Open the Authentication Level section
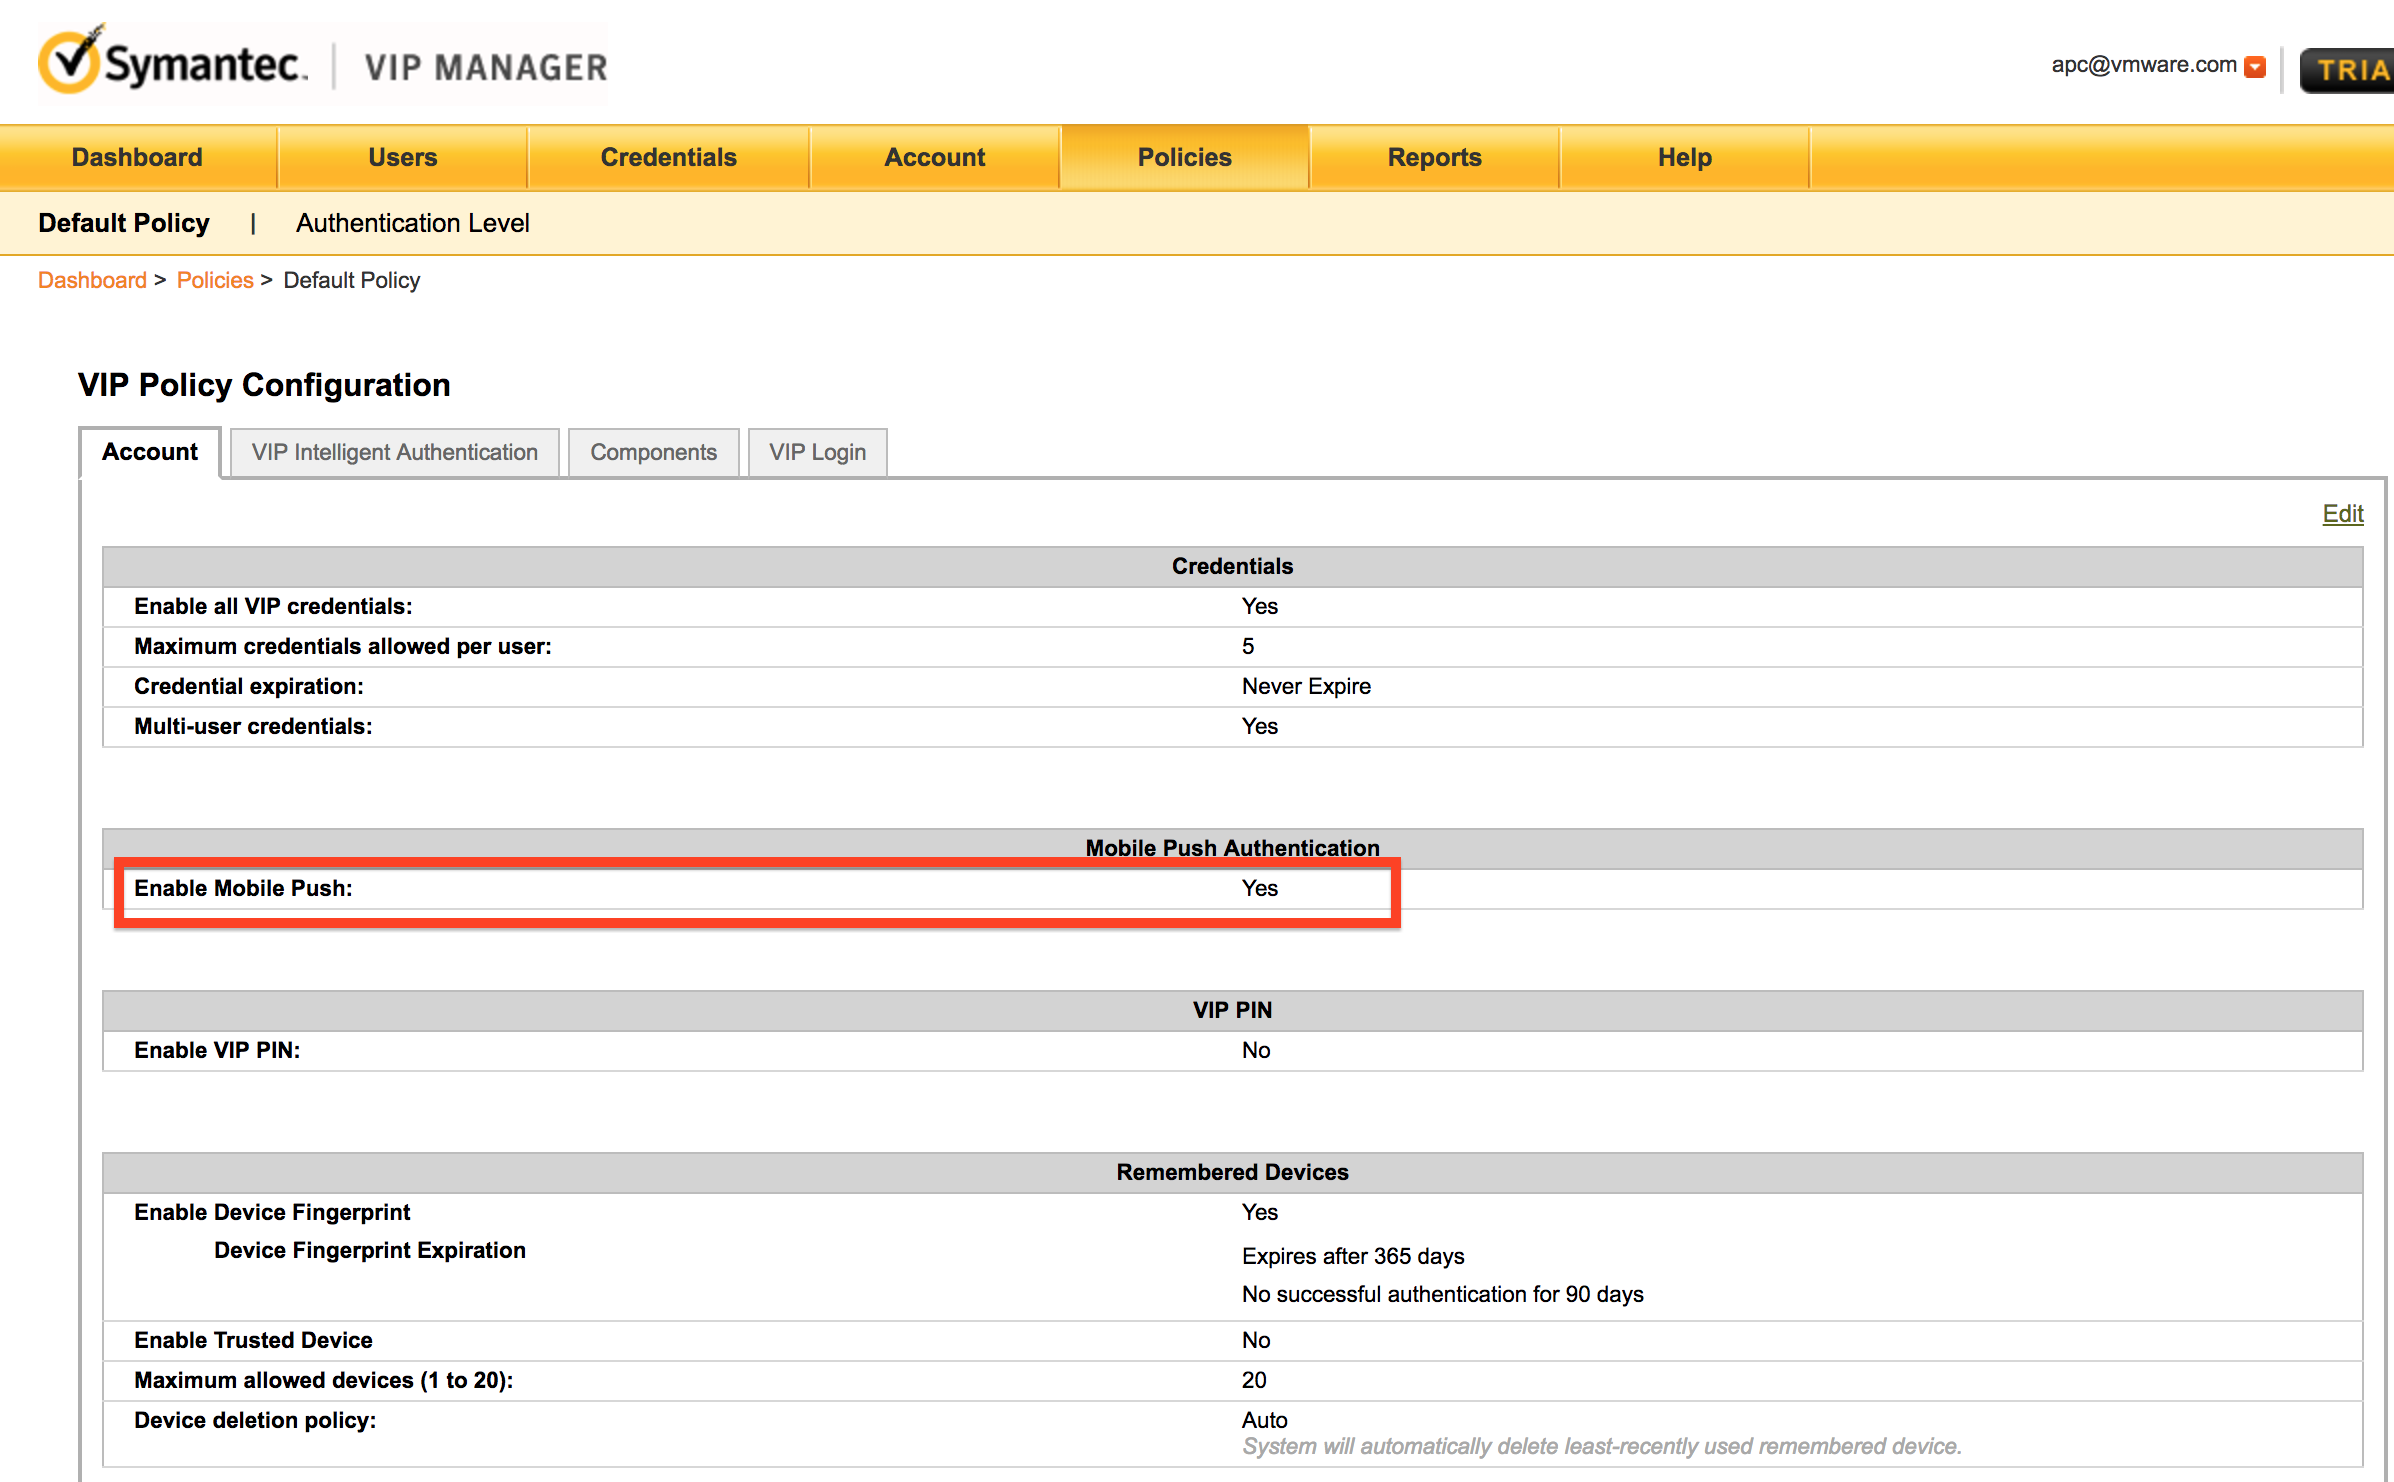The image size is (2394, 1482). [412, 223]
